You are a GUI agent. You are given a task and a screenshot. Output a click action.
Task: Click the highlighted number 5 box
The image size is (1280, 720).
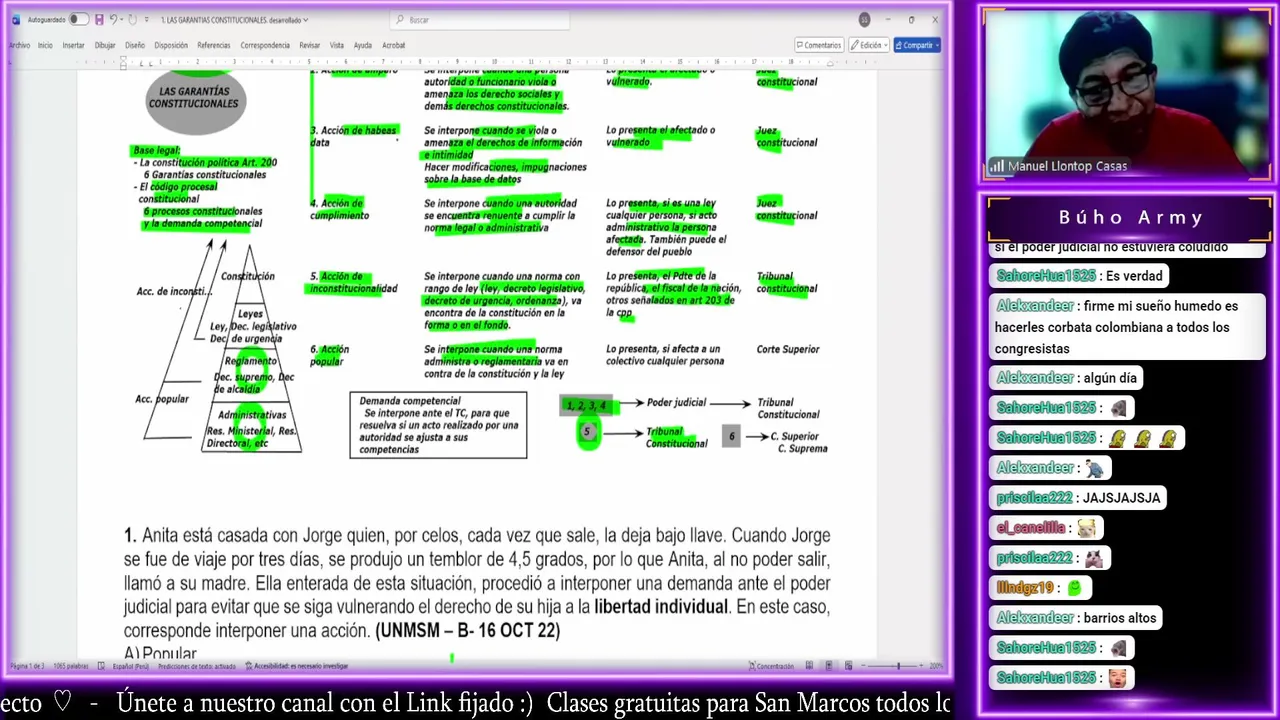pyautogui.click(x=588, y=431)
